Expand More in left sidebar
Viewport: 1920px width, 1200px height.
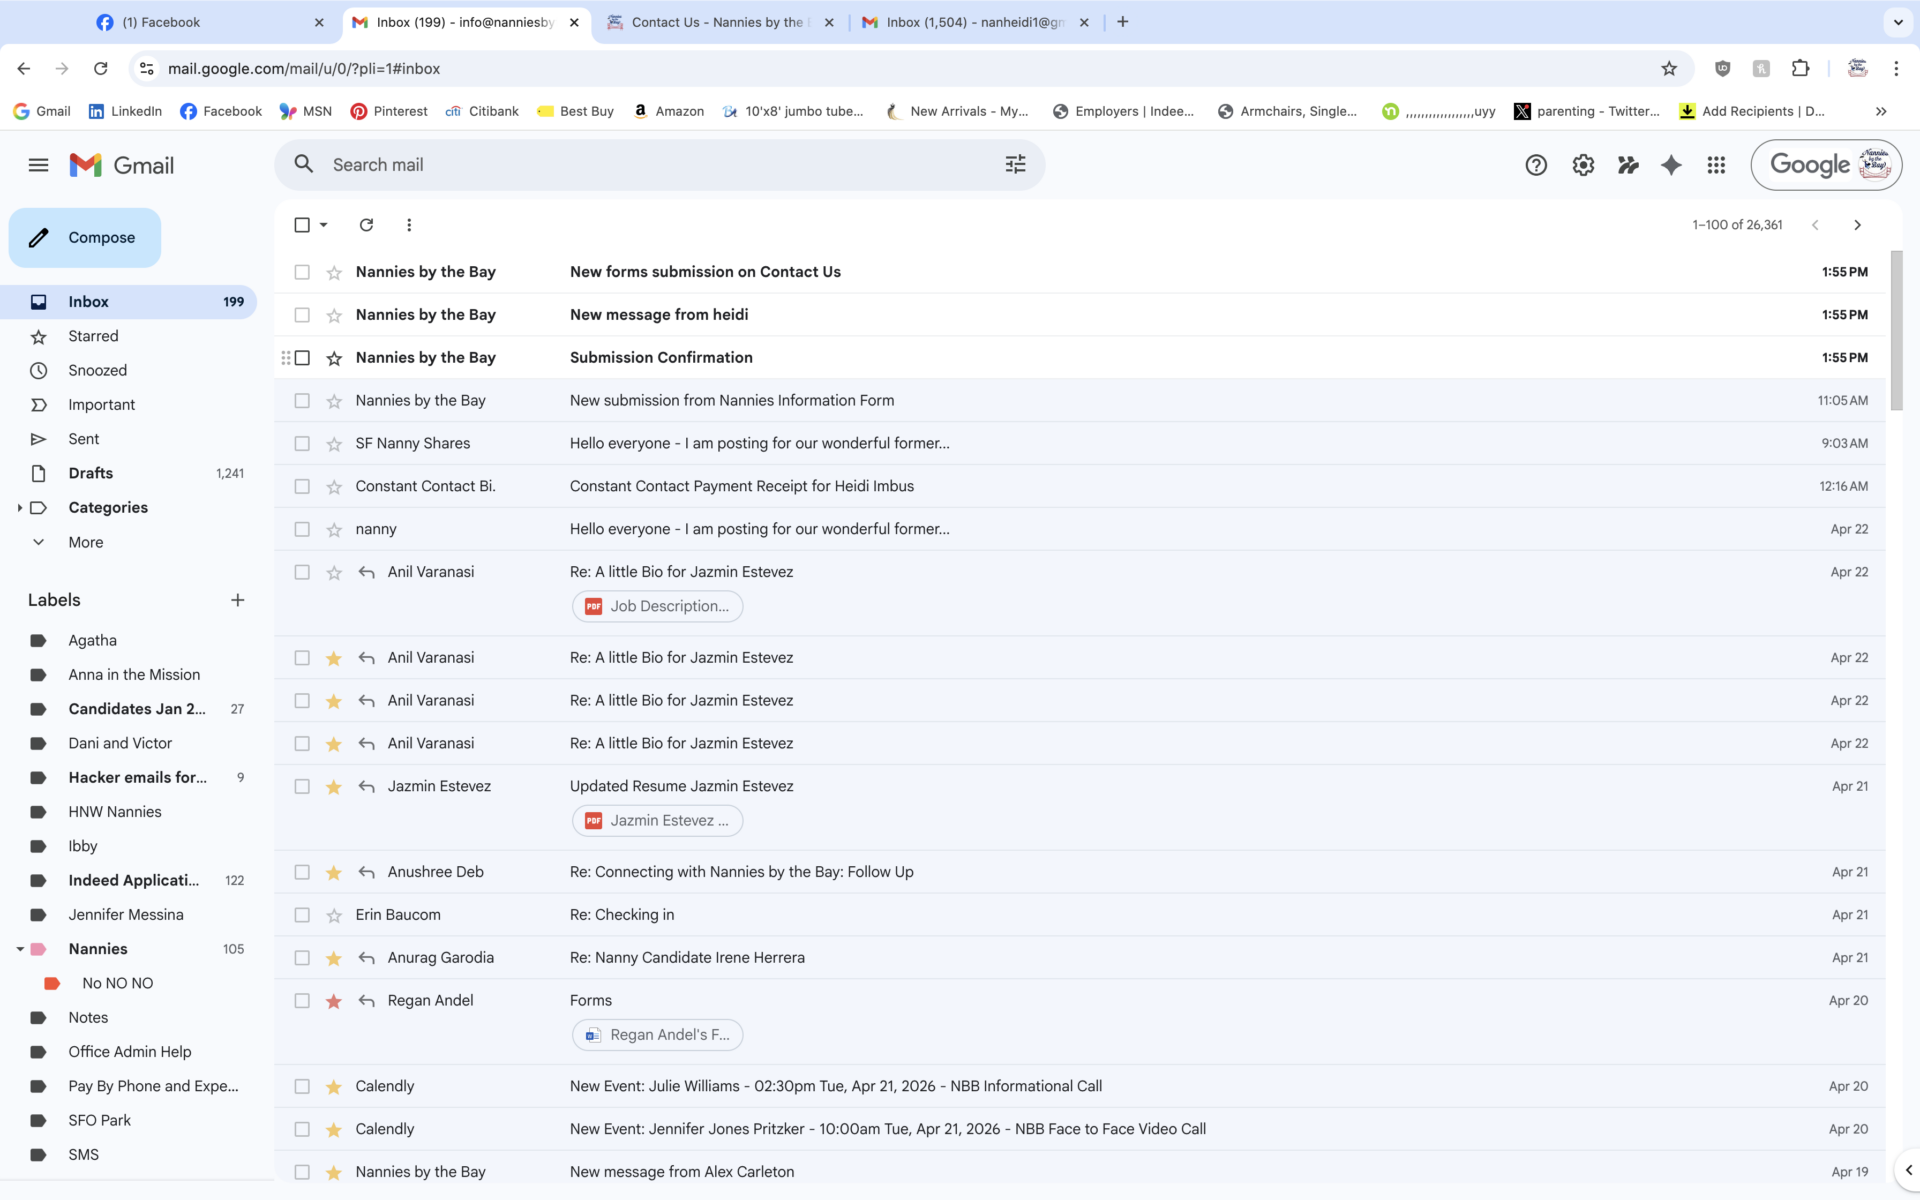tap(85, 542)
